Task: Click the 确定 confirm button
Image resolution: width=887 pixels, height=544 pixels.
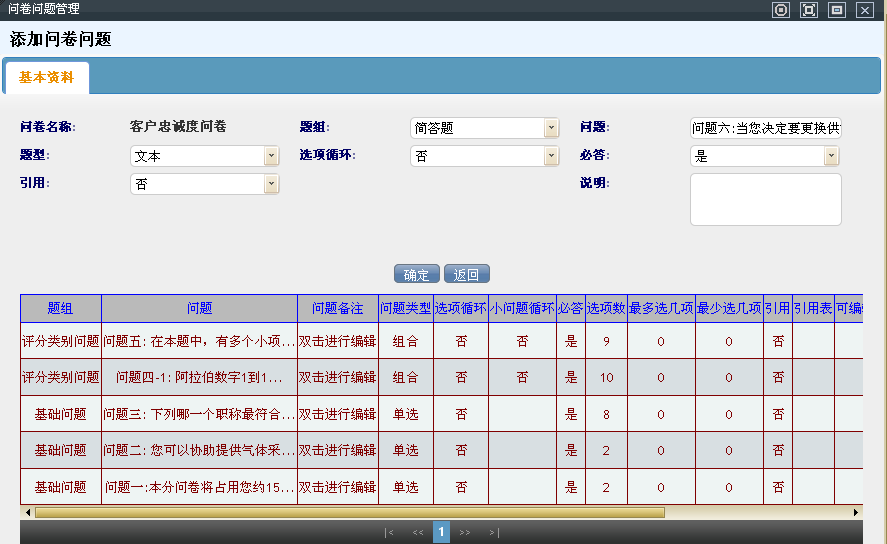Action: pyautogui.click(x=416, y=275)
